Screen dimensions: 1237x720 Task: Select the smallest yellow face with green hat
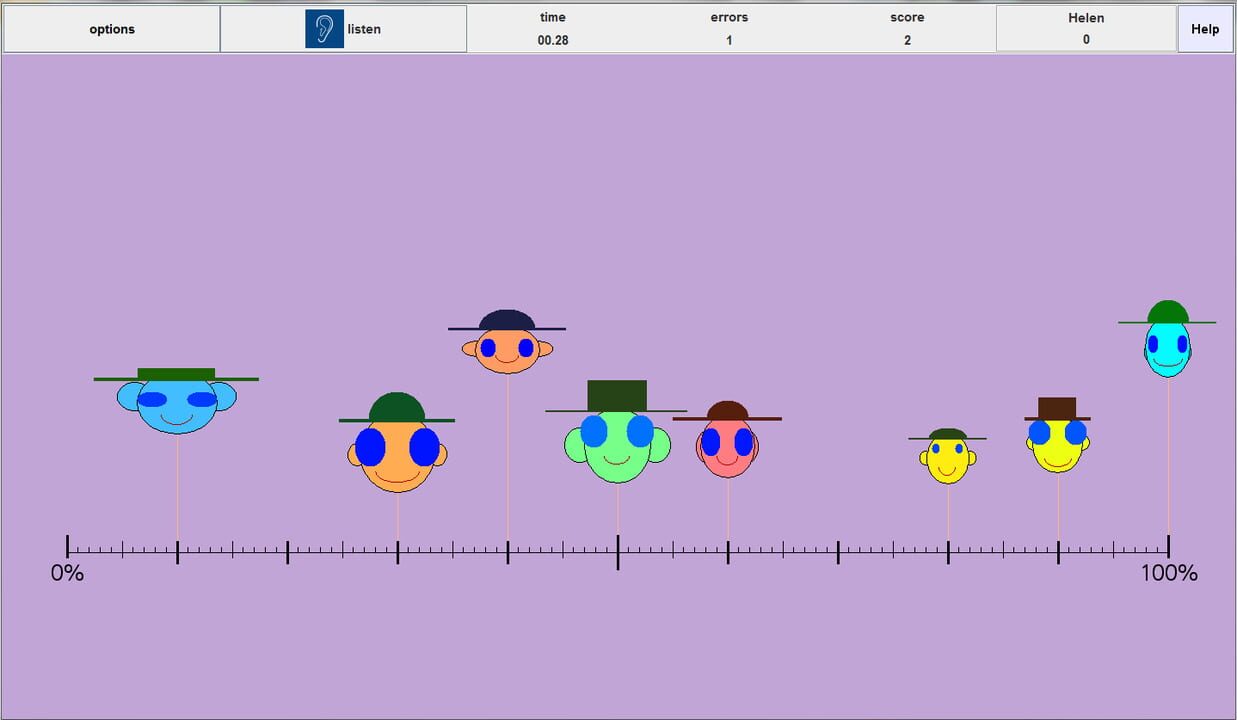[947, 459]
